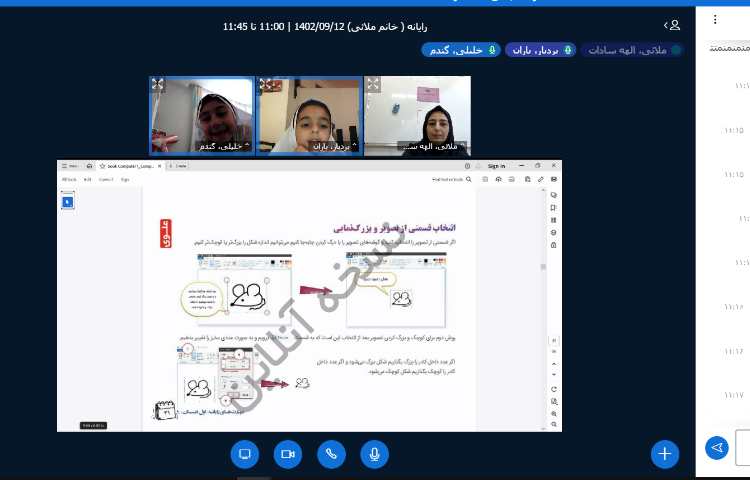This screenshot has height=480, width=750.
Task: Click the chat message input field
Action: point(742,447)
